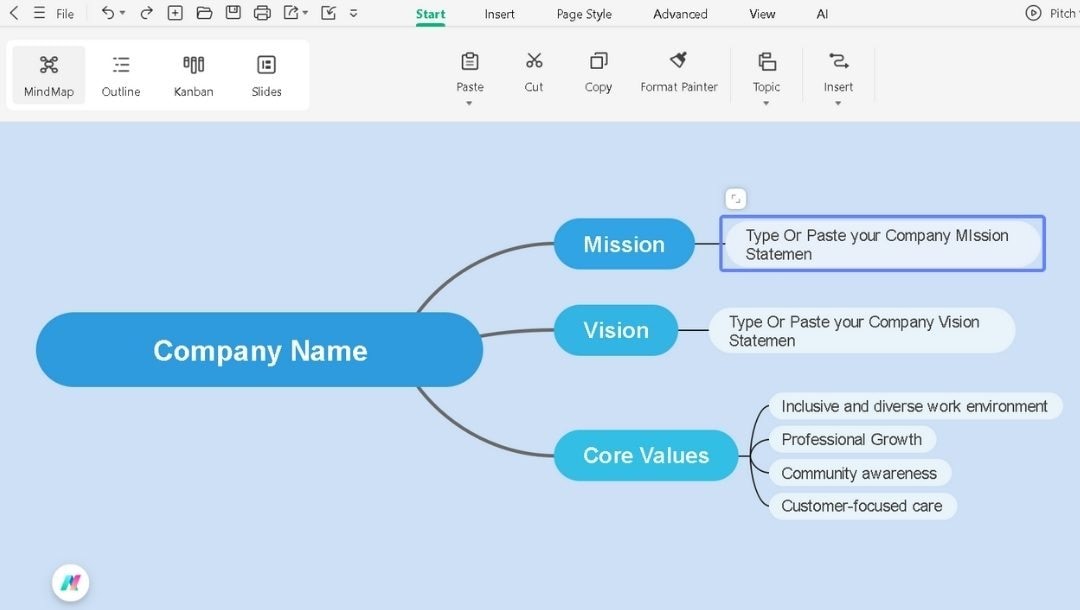Save the current mind map
This screenshot has width=1080, height=610.
[x=232, y=13]
